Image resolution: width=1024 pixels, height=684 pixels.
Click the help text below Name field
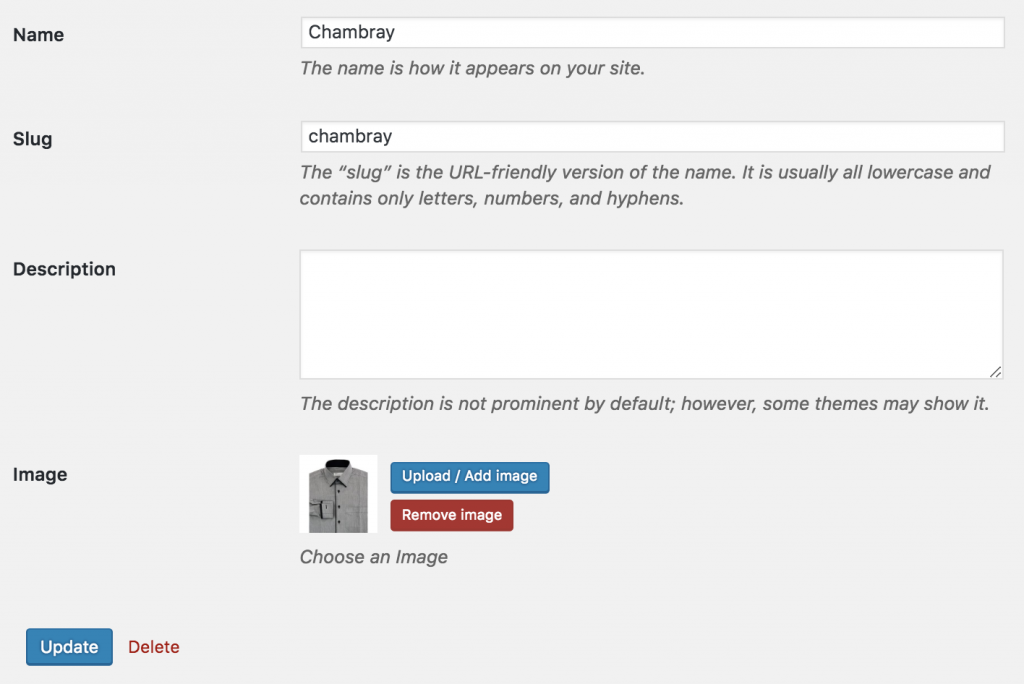473,69
